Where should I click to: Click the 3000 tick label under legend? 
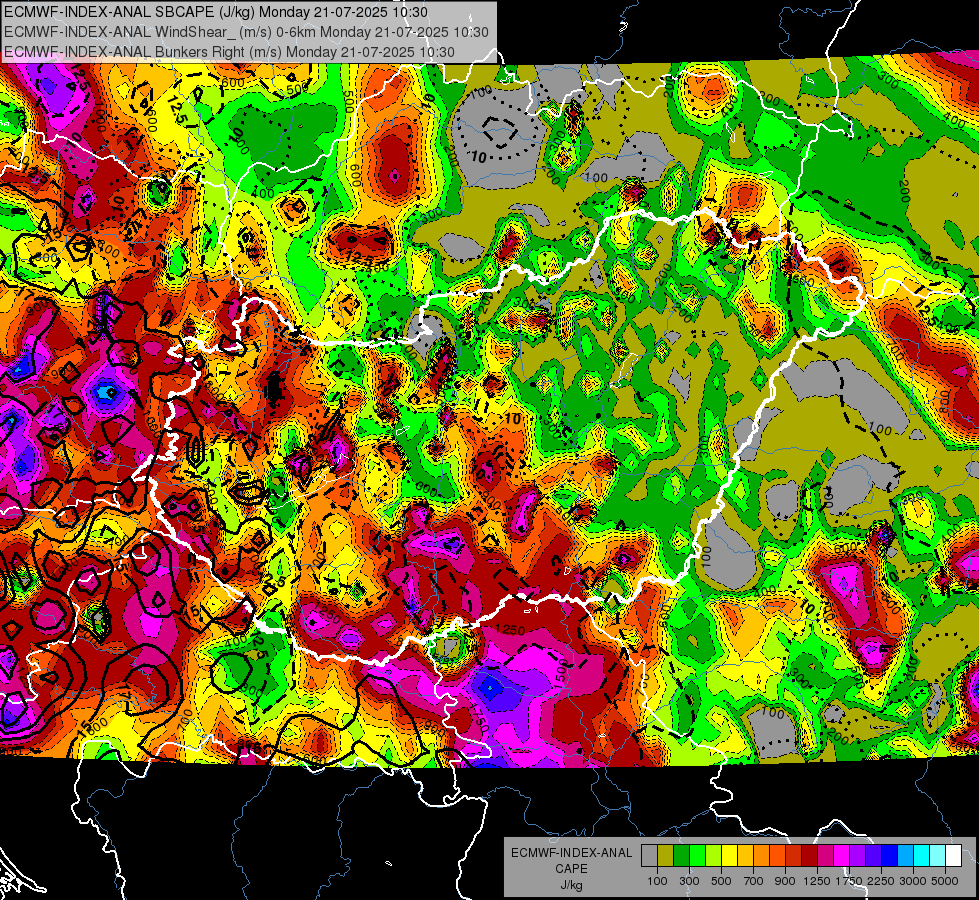[913, 881]
